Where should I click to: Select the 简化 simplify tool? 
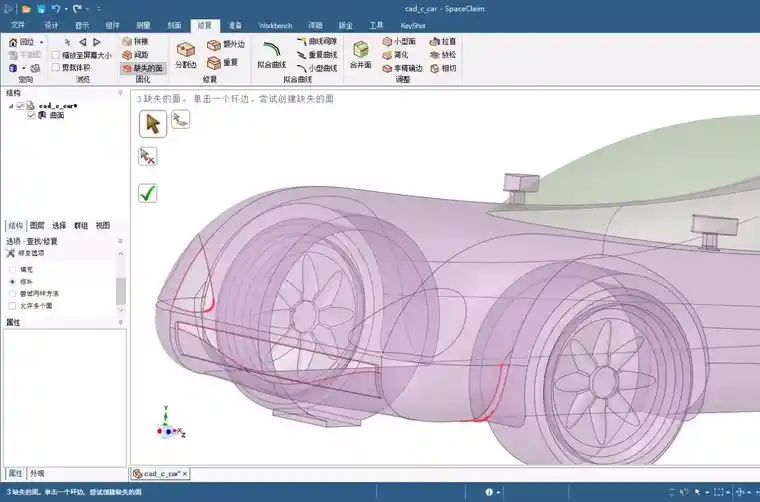396,55
